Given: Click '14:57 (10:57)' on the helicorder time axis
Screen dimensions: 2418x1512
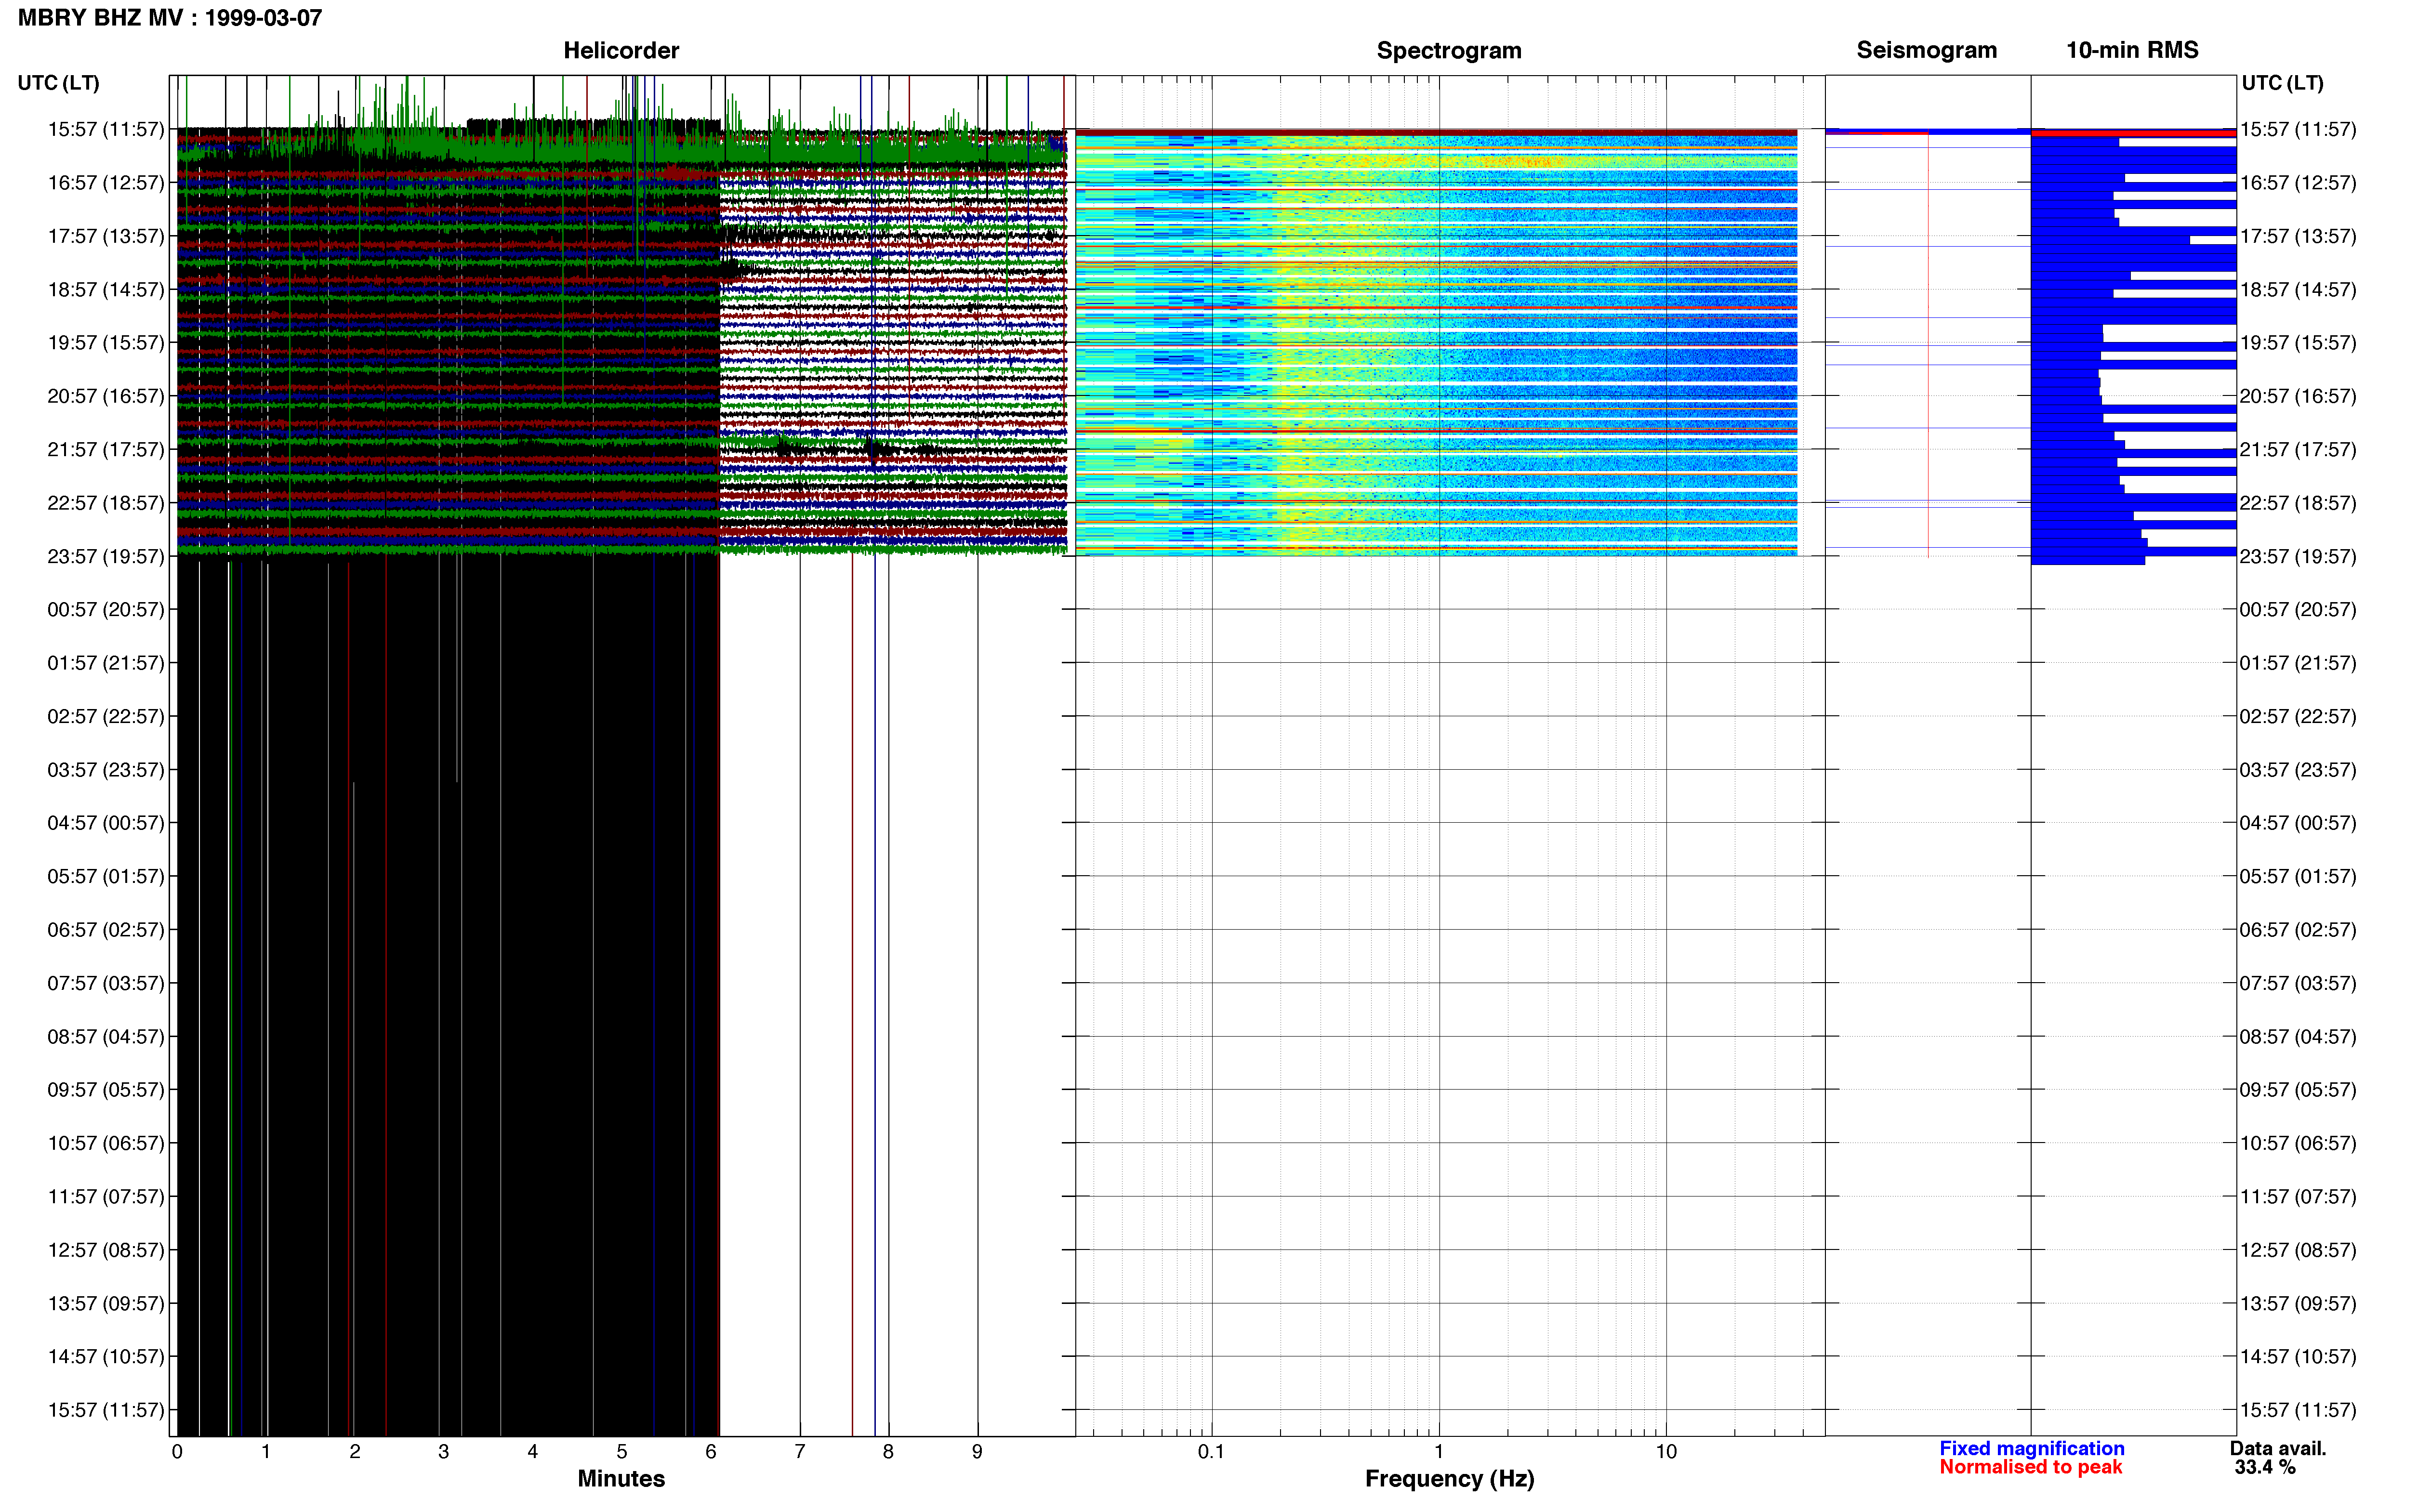Looking at the screenshot, I should [x=106, y=1356].
